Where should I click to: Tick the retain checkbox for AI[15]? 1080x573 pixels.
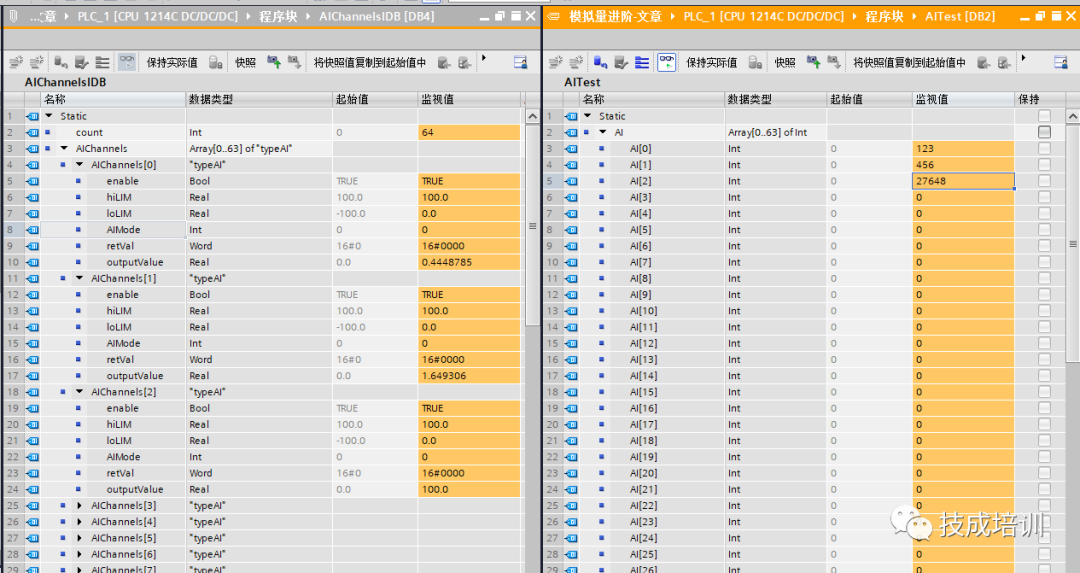(x=1044, y=392)
